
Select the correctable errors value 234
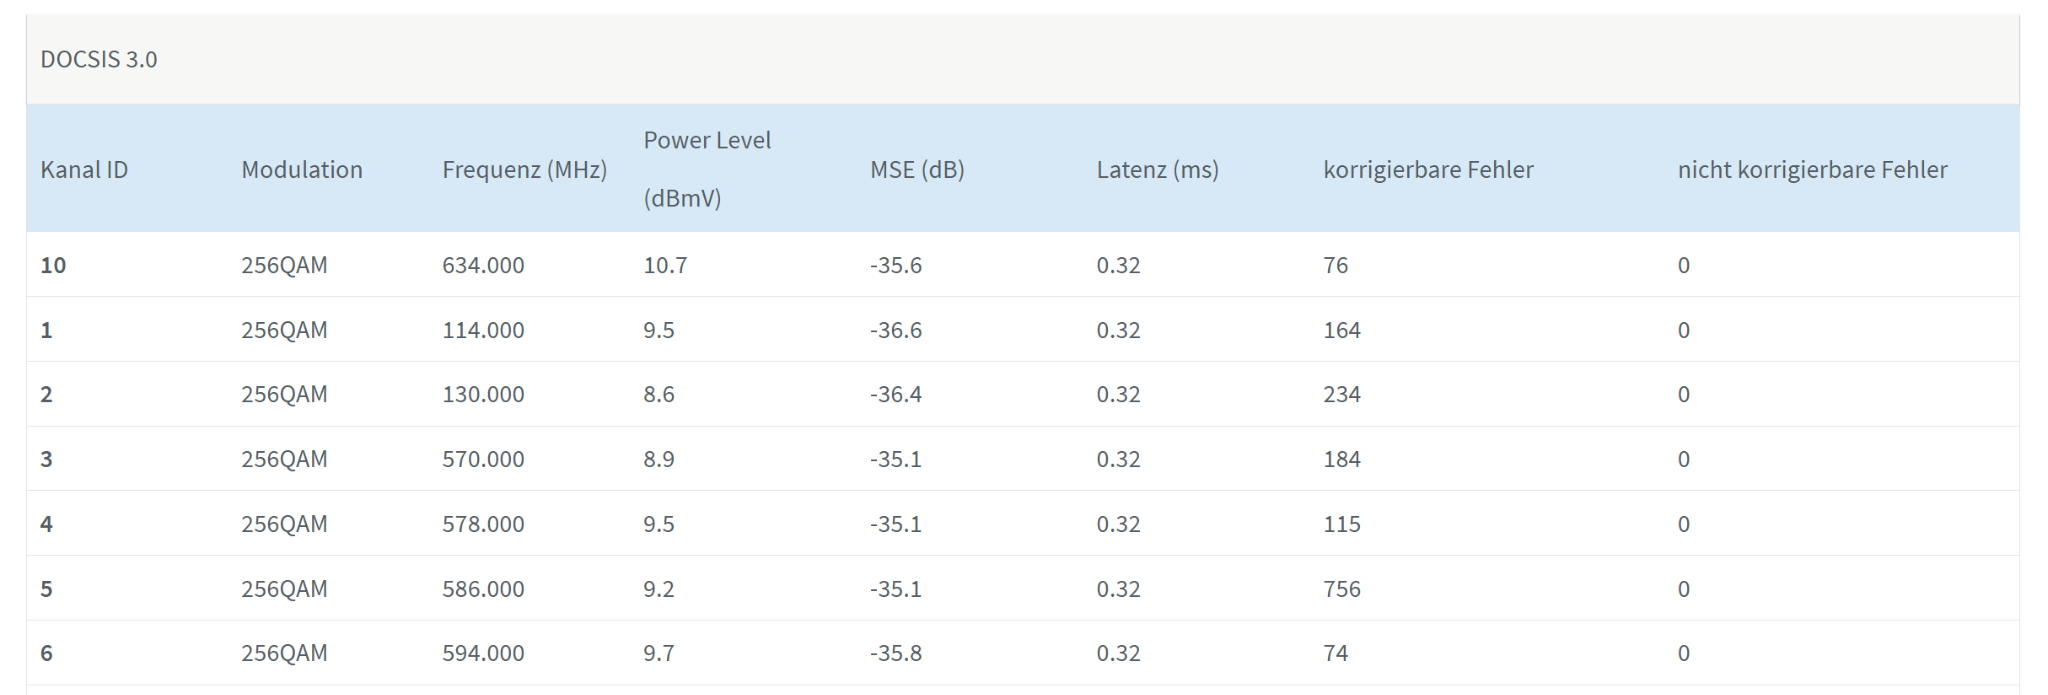point(1341,394)
